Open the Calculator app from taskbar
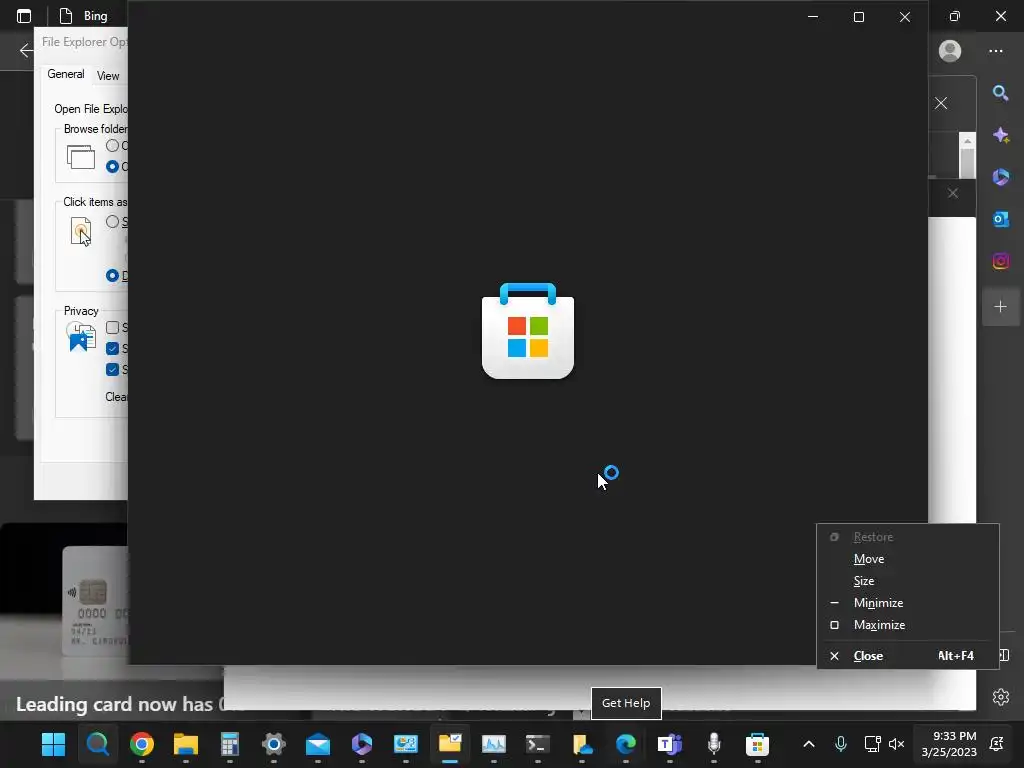This screenshot has height=768, width=1024. (230, 744)
